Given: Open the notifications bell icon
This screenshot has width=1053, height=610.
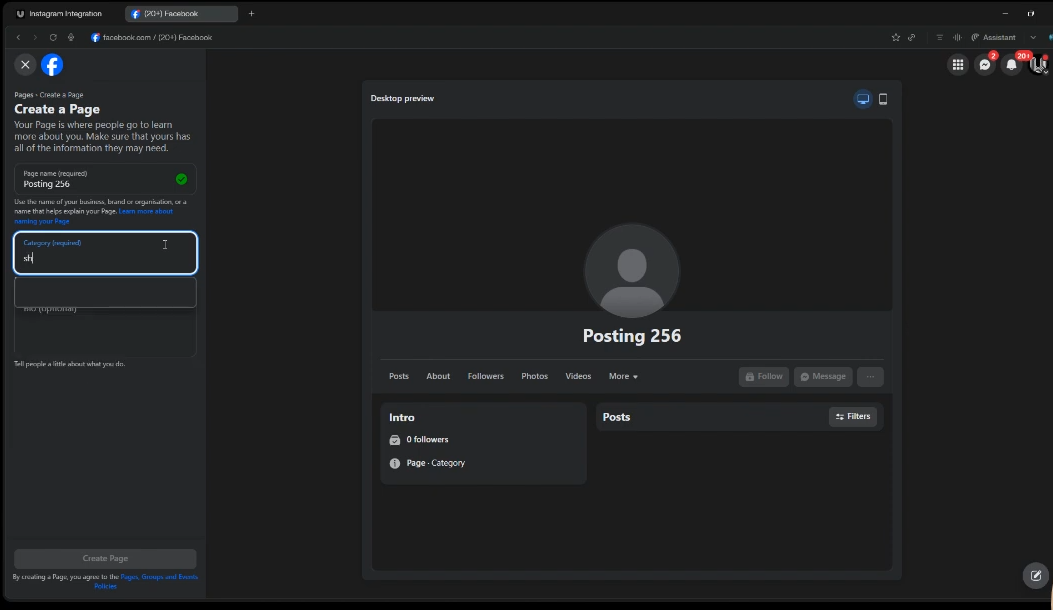Looking at the screenshot, I should tap(1011, 64).
